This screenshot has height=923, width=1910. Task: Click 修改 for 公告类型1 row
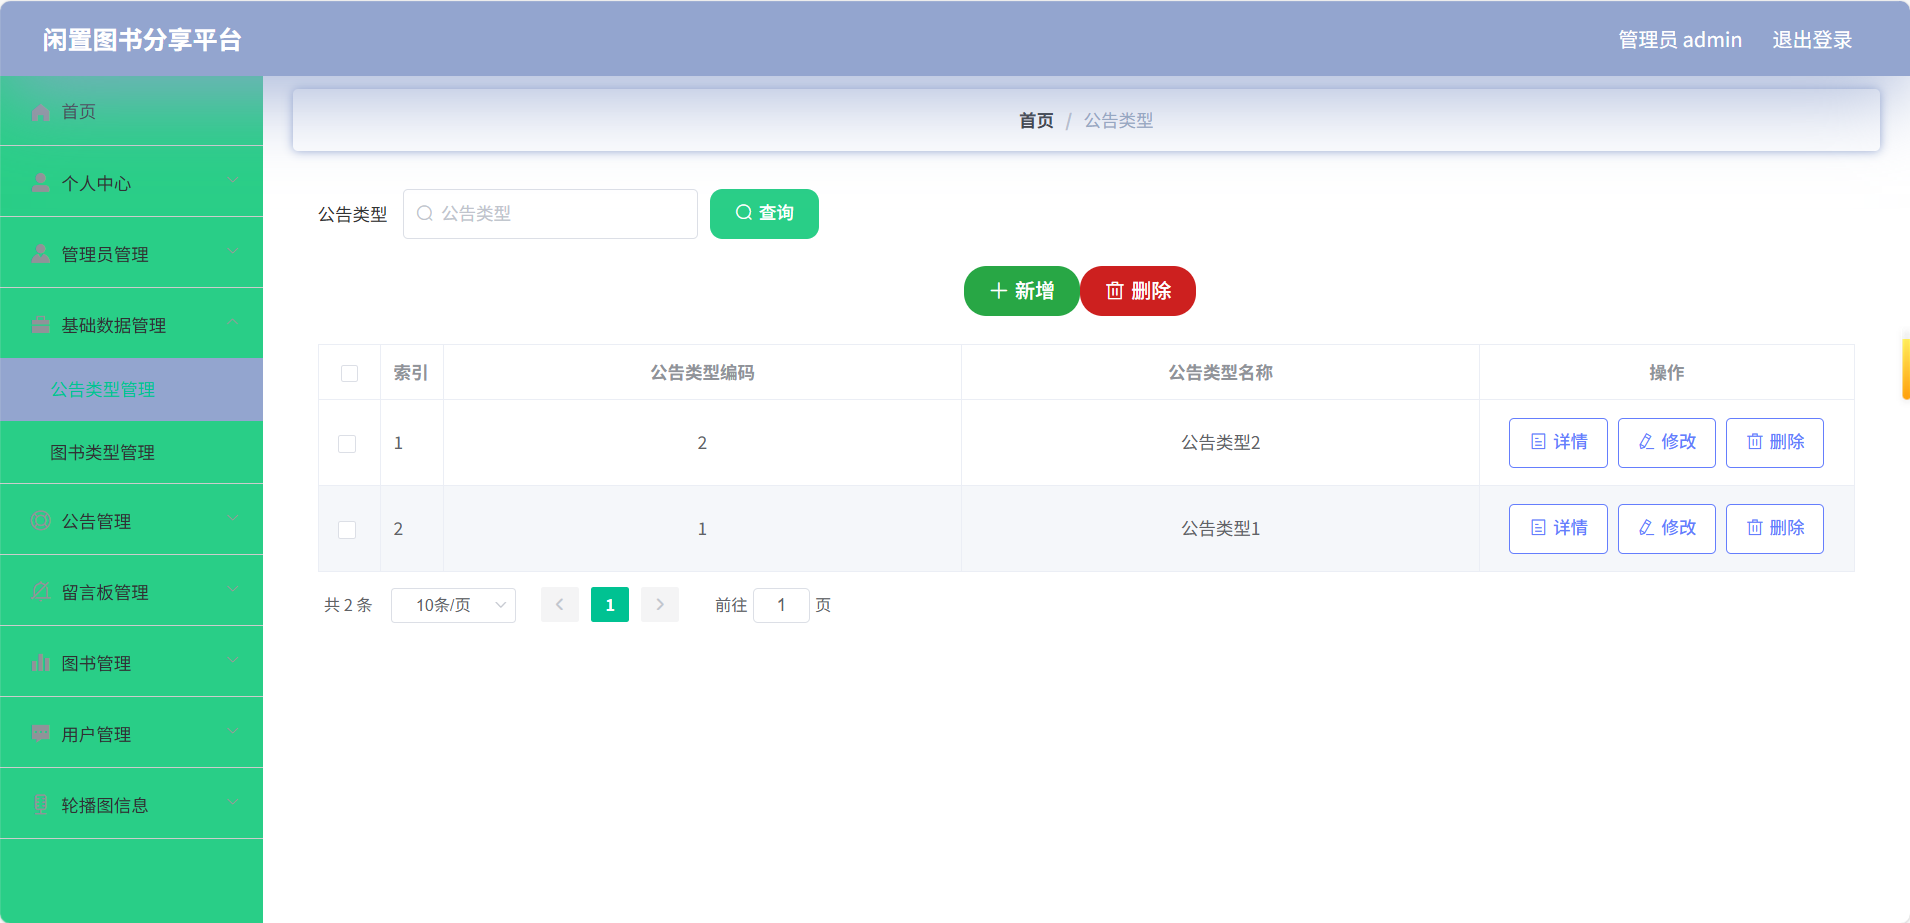click(x=1667, y=529)
